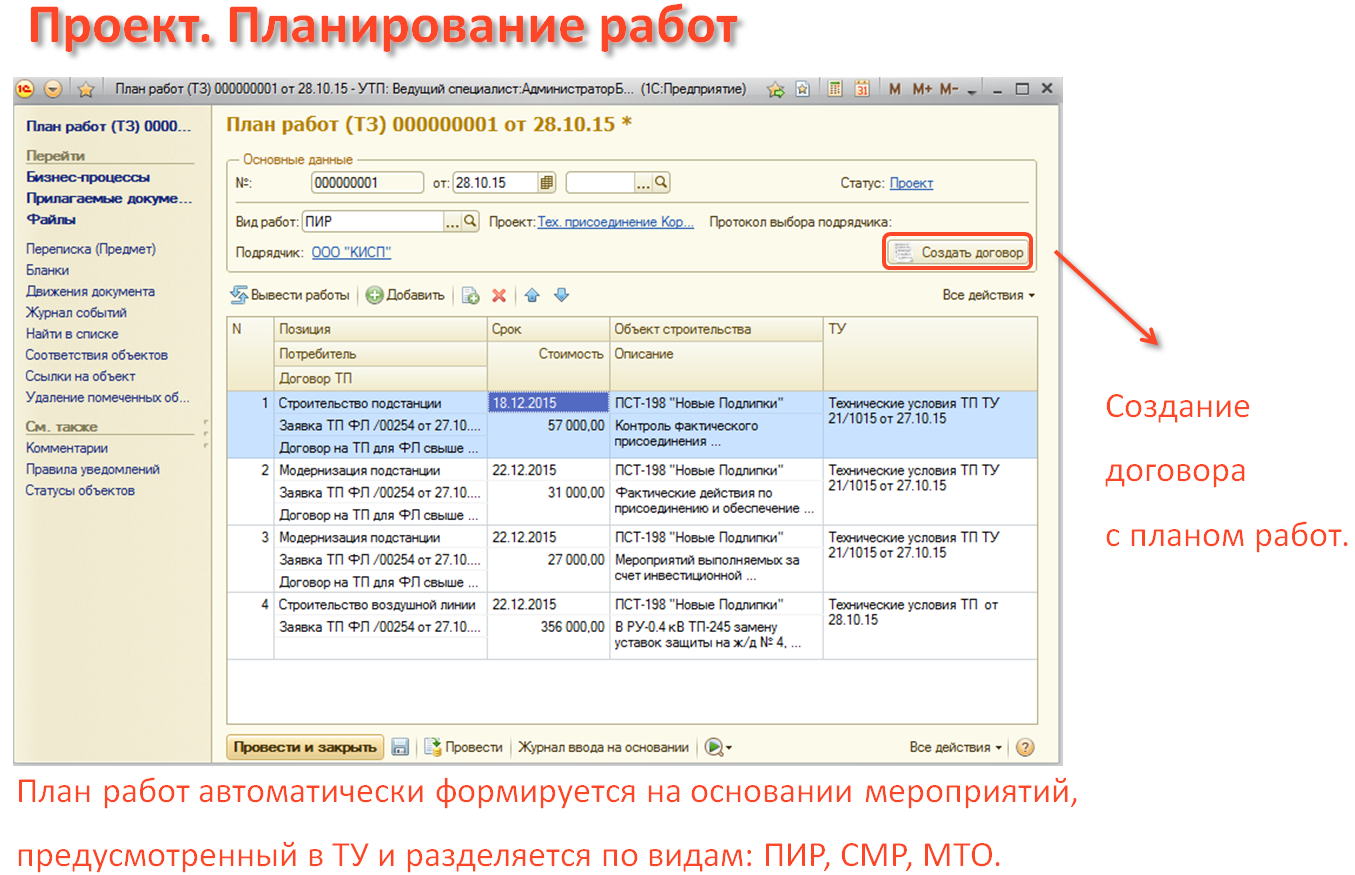Go to Журнал событий in sidebar
The width and height of the screenshot is (1355, 875).
pyautogui.click(x=76, y=313)
